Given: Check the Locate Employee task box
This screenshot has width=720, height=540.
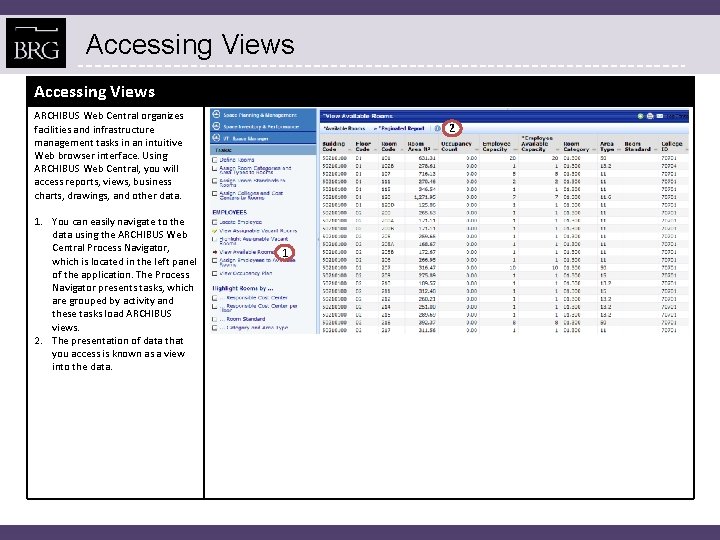Looking at the screenshot, I should [214, 222].
